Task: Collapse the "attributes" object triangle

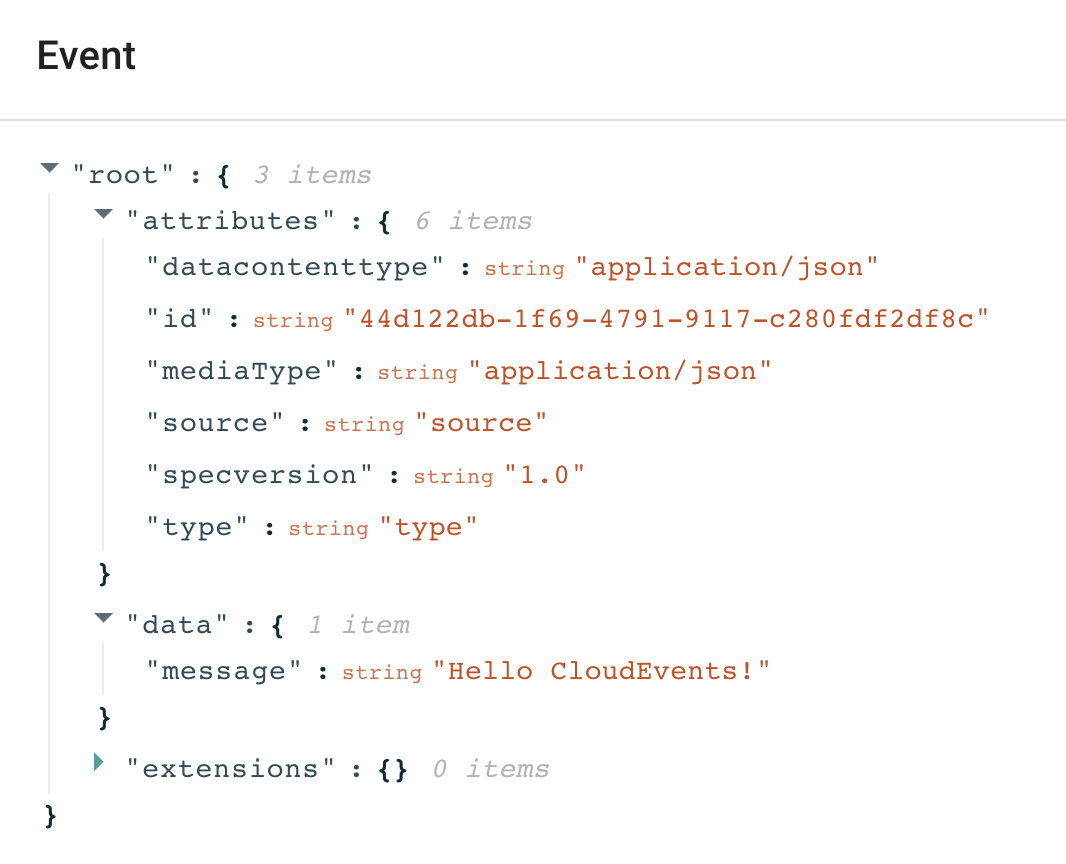Action: pos(103,214)
